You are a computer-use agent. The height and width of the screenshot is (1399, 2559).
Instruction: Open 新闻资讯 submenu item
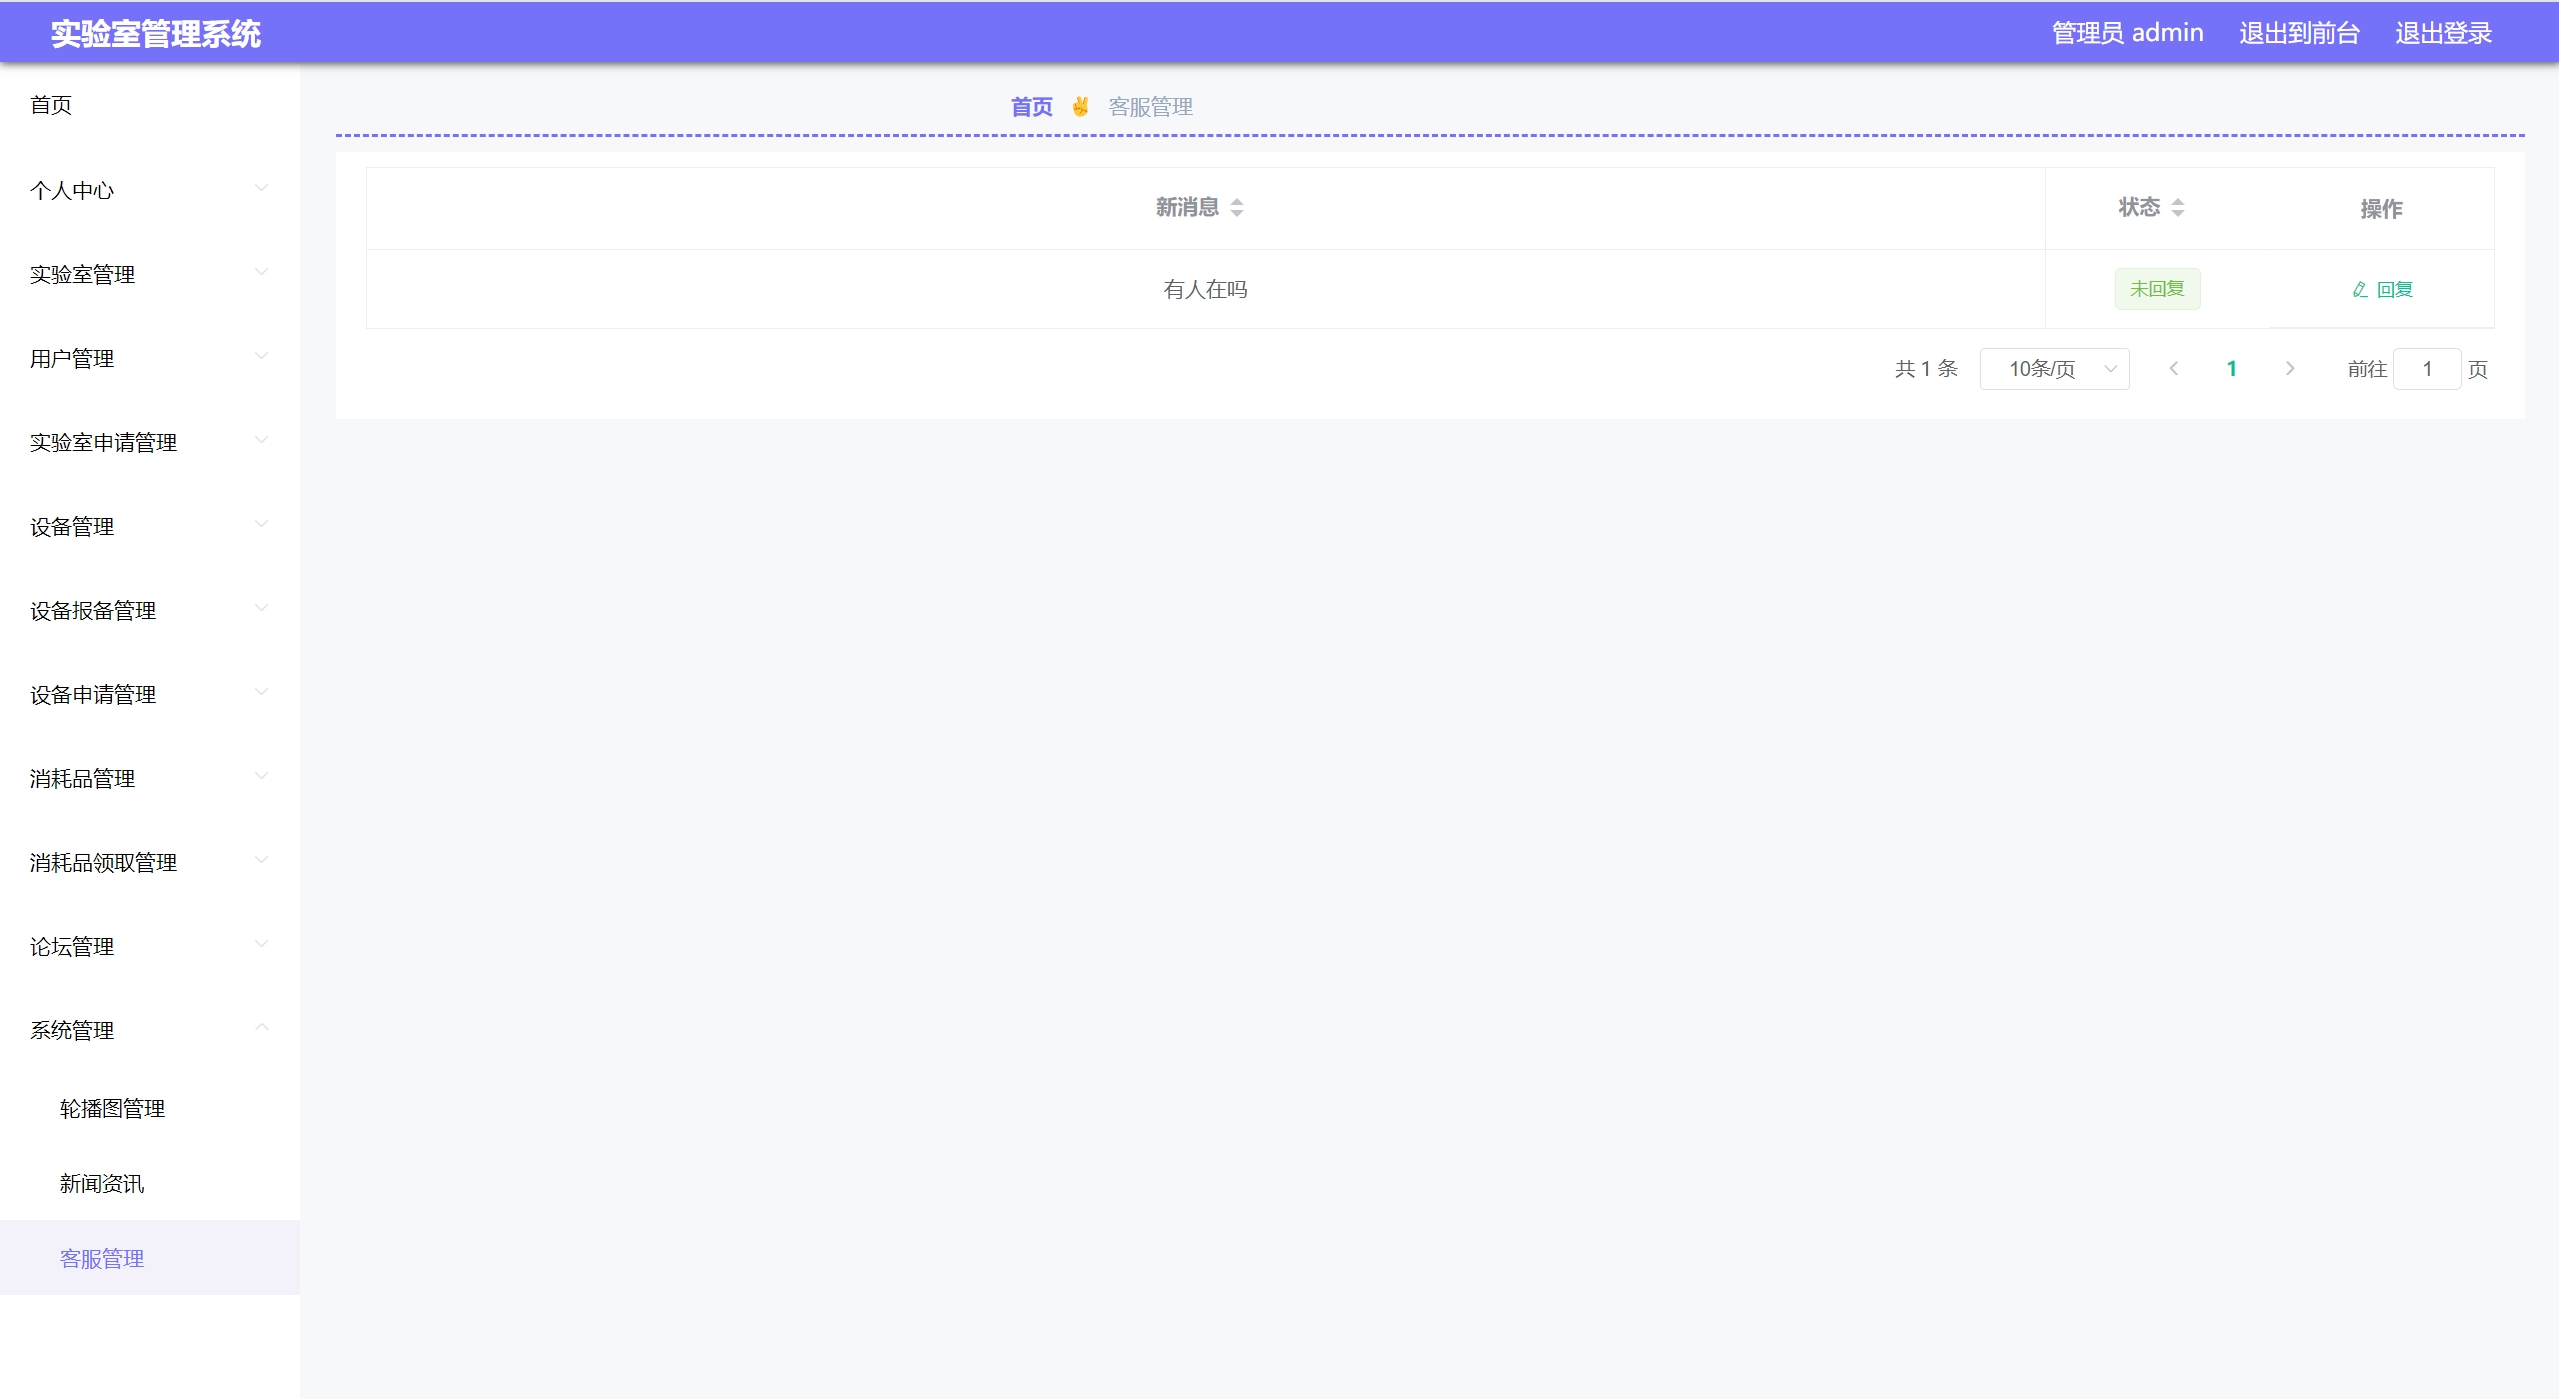102,1183
